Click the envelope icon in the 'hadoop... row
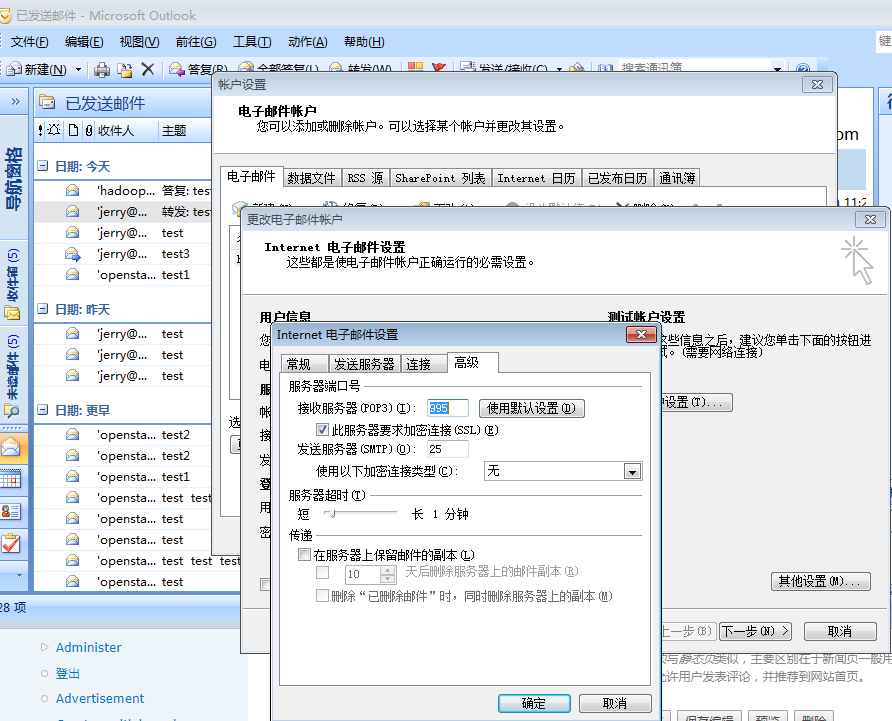 tap(72, 191)
